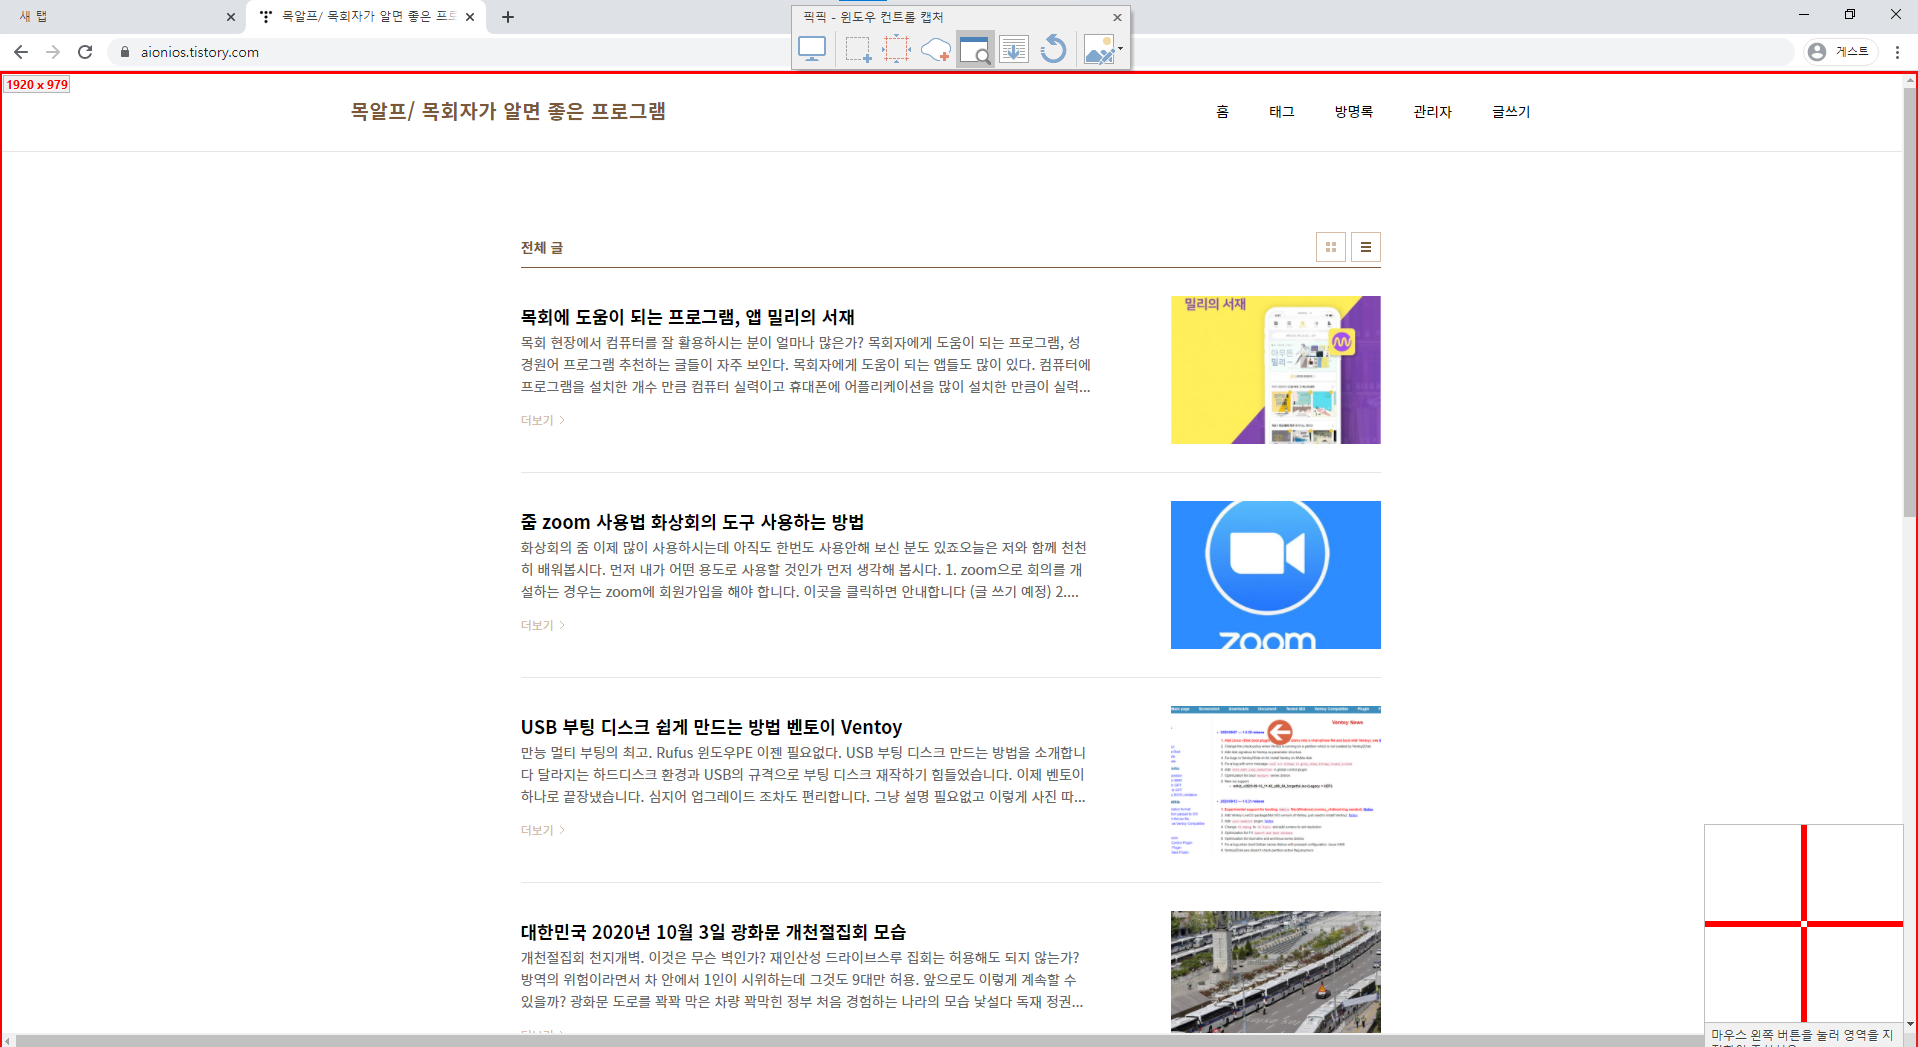Open the '글쓰기' menu item

tap(1511, 112)
